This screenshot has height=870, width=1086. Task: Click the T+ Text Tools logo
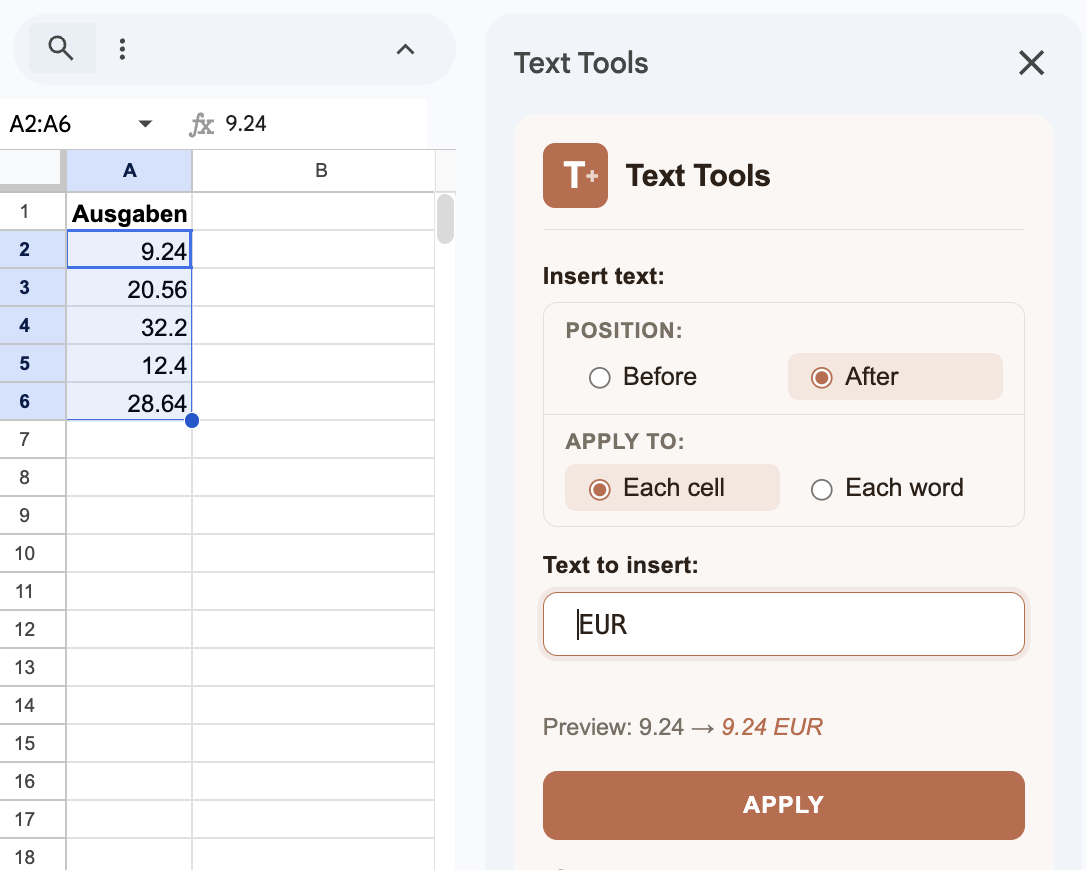coord(575,175)
